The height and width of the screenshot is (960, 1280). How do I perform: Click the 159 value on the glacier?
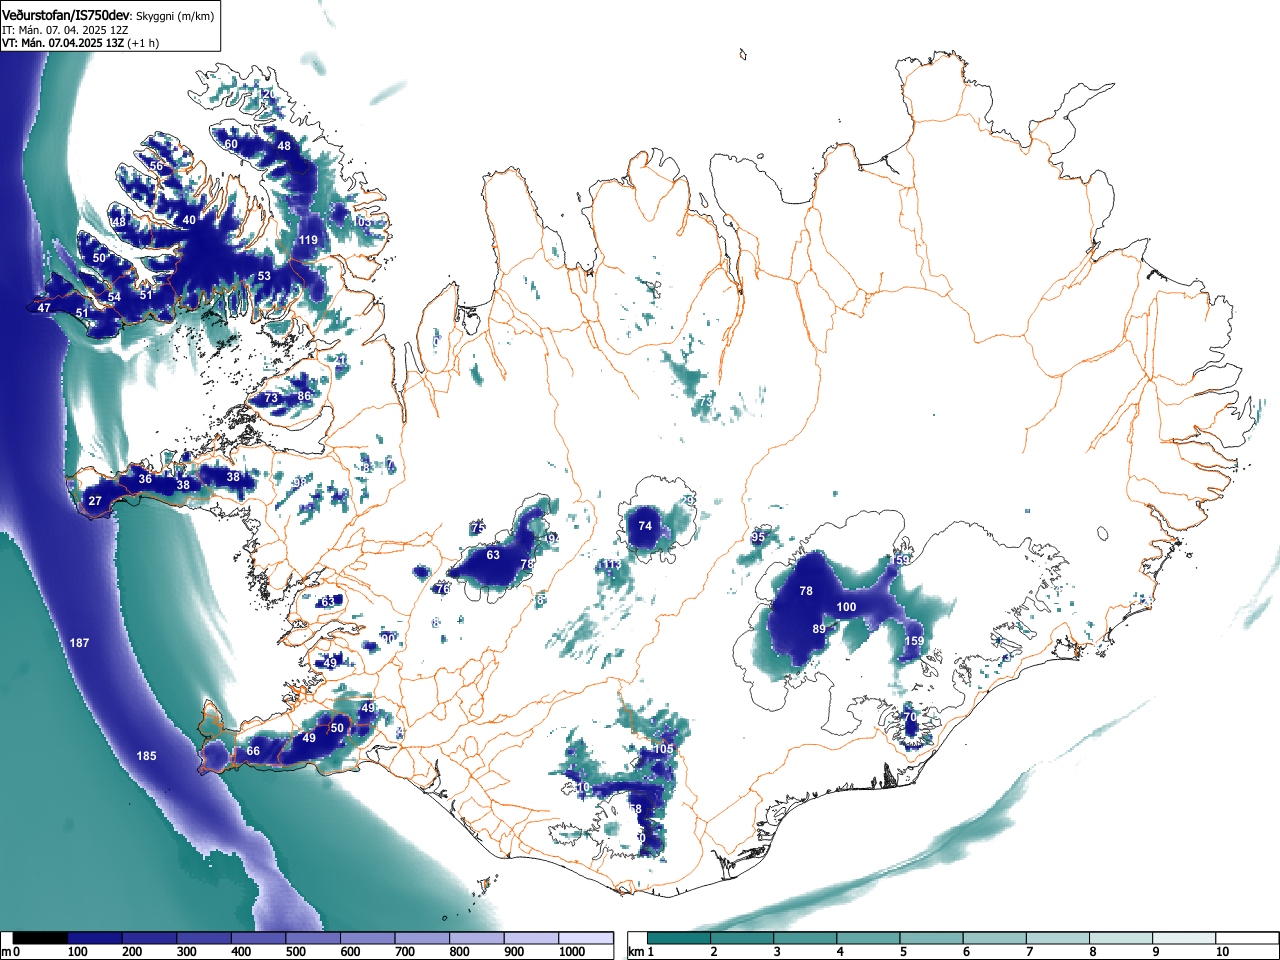click(914, 641)
